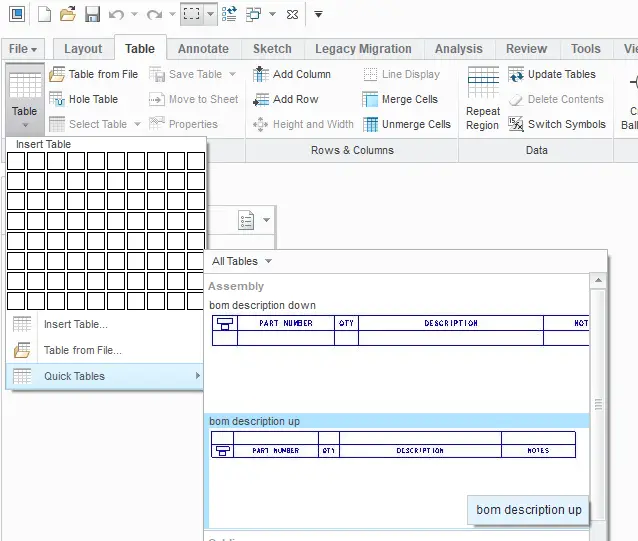Screen dimensions: 638x541
Task: Click the close window icon in quick access toolbar
Action: pyautogui.click(x=292, y=15)
